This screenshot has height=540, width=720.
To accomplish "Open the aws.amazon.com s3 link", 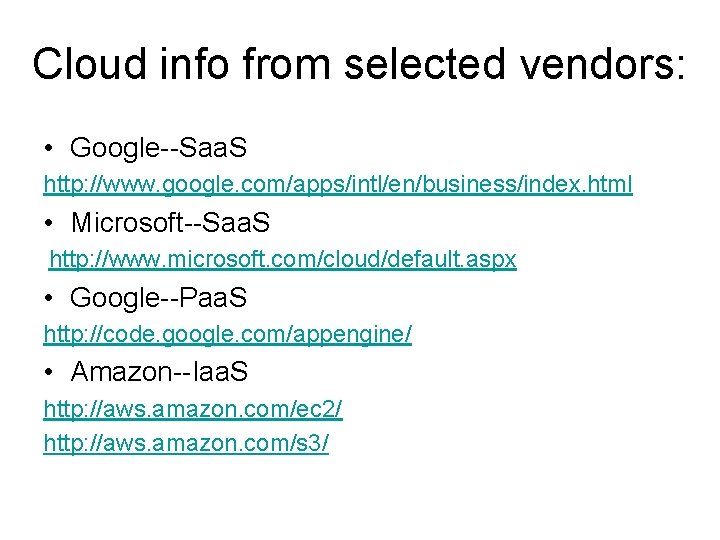I will [186, 443].
